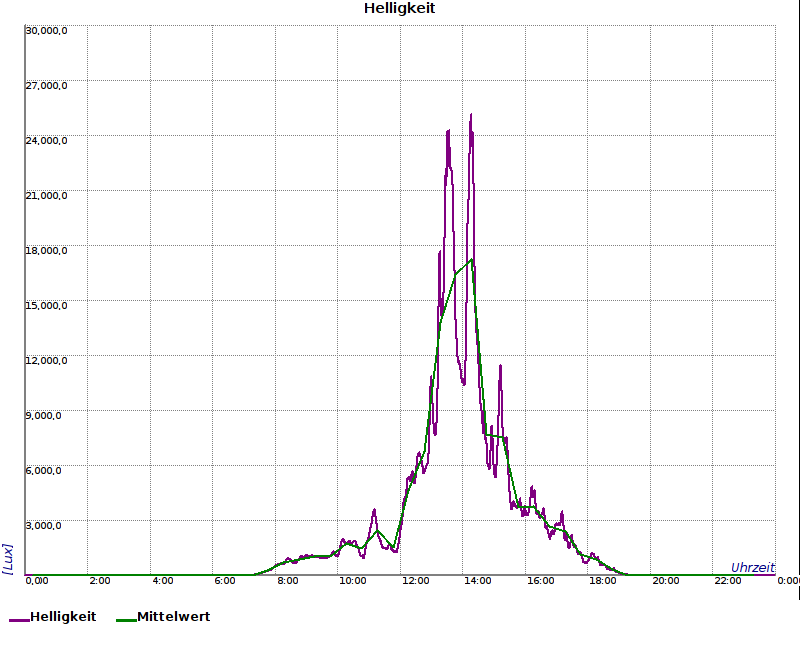Click the green Mittelwert curve's peak point
Screen dimensions: 800x650
click(472, 259)
